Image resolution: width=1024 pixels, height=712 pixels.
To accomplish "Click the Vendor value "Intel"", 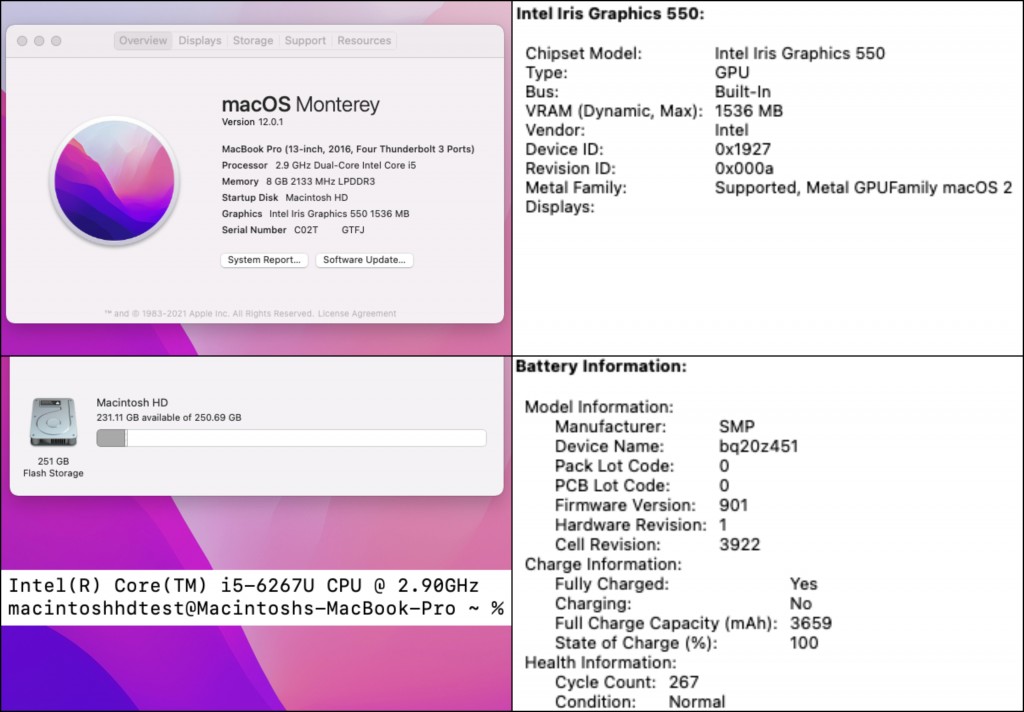I will [x=731, y=130].
